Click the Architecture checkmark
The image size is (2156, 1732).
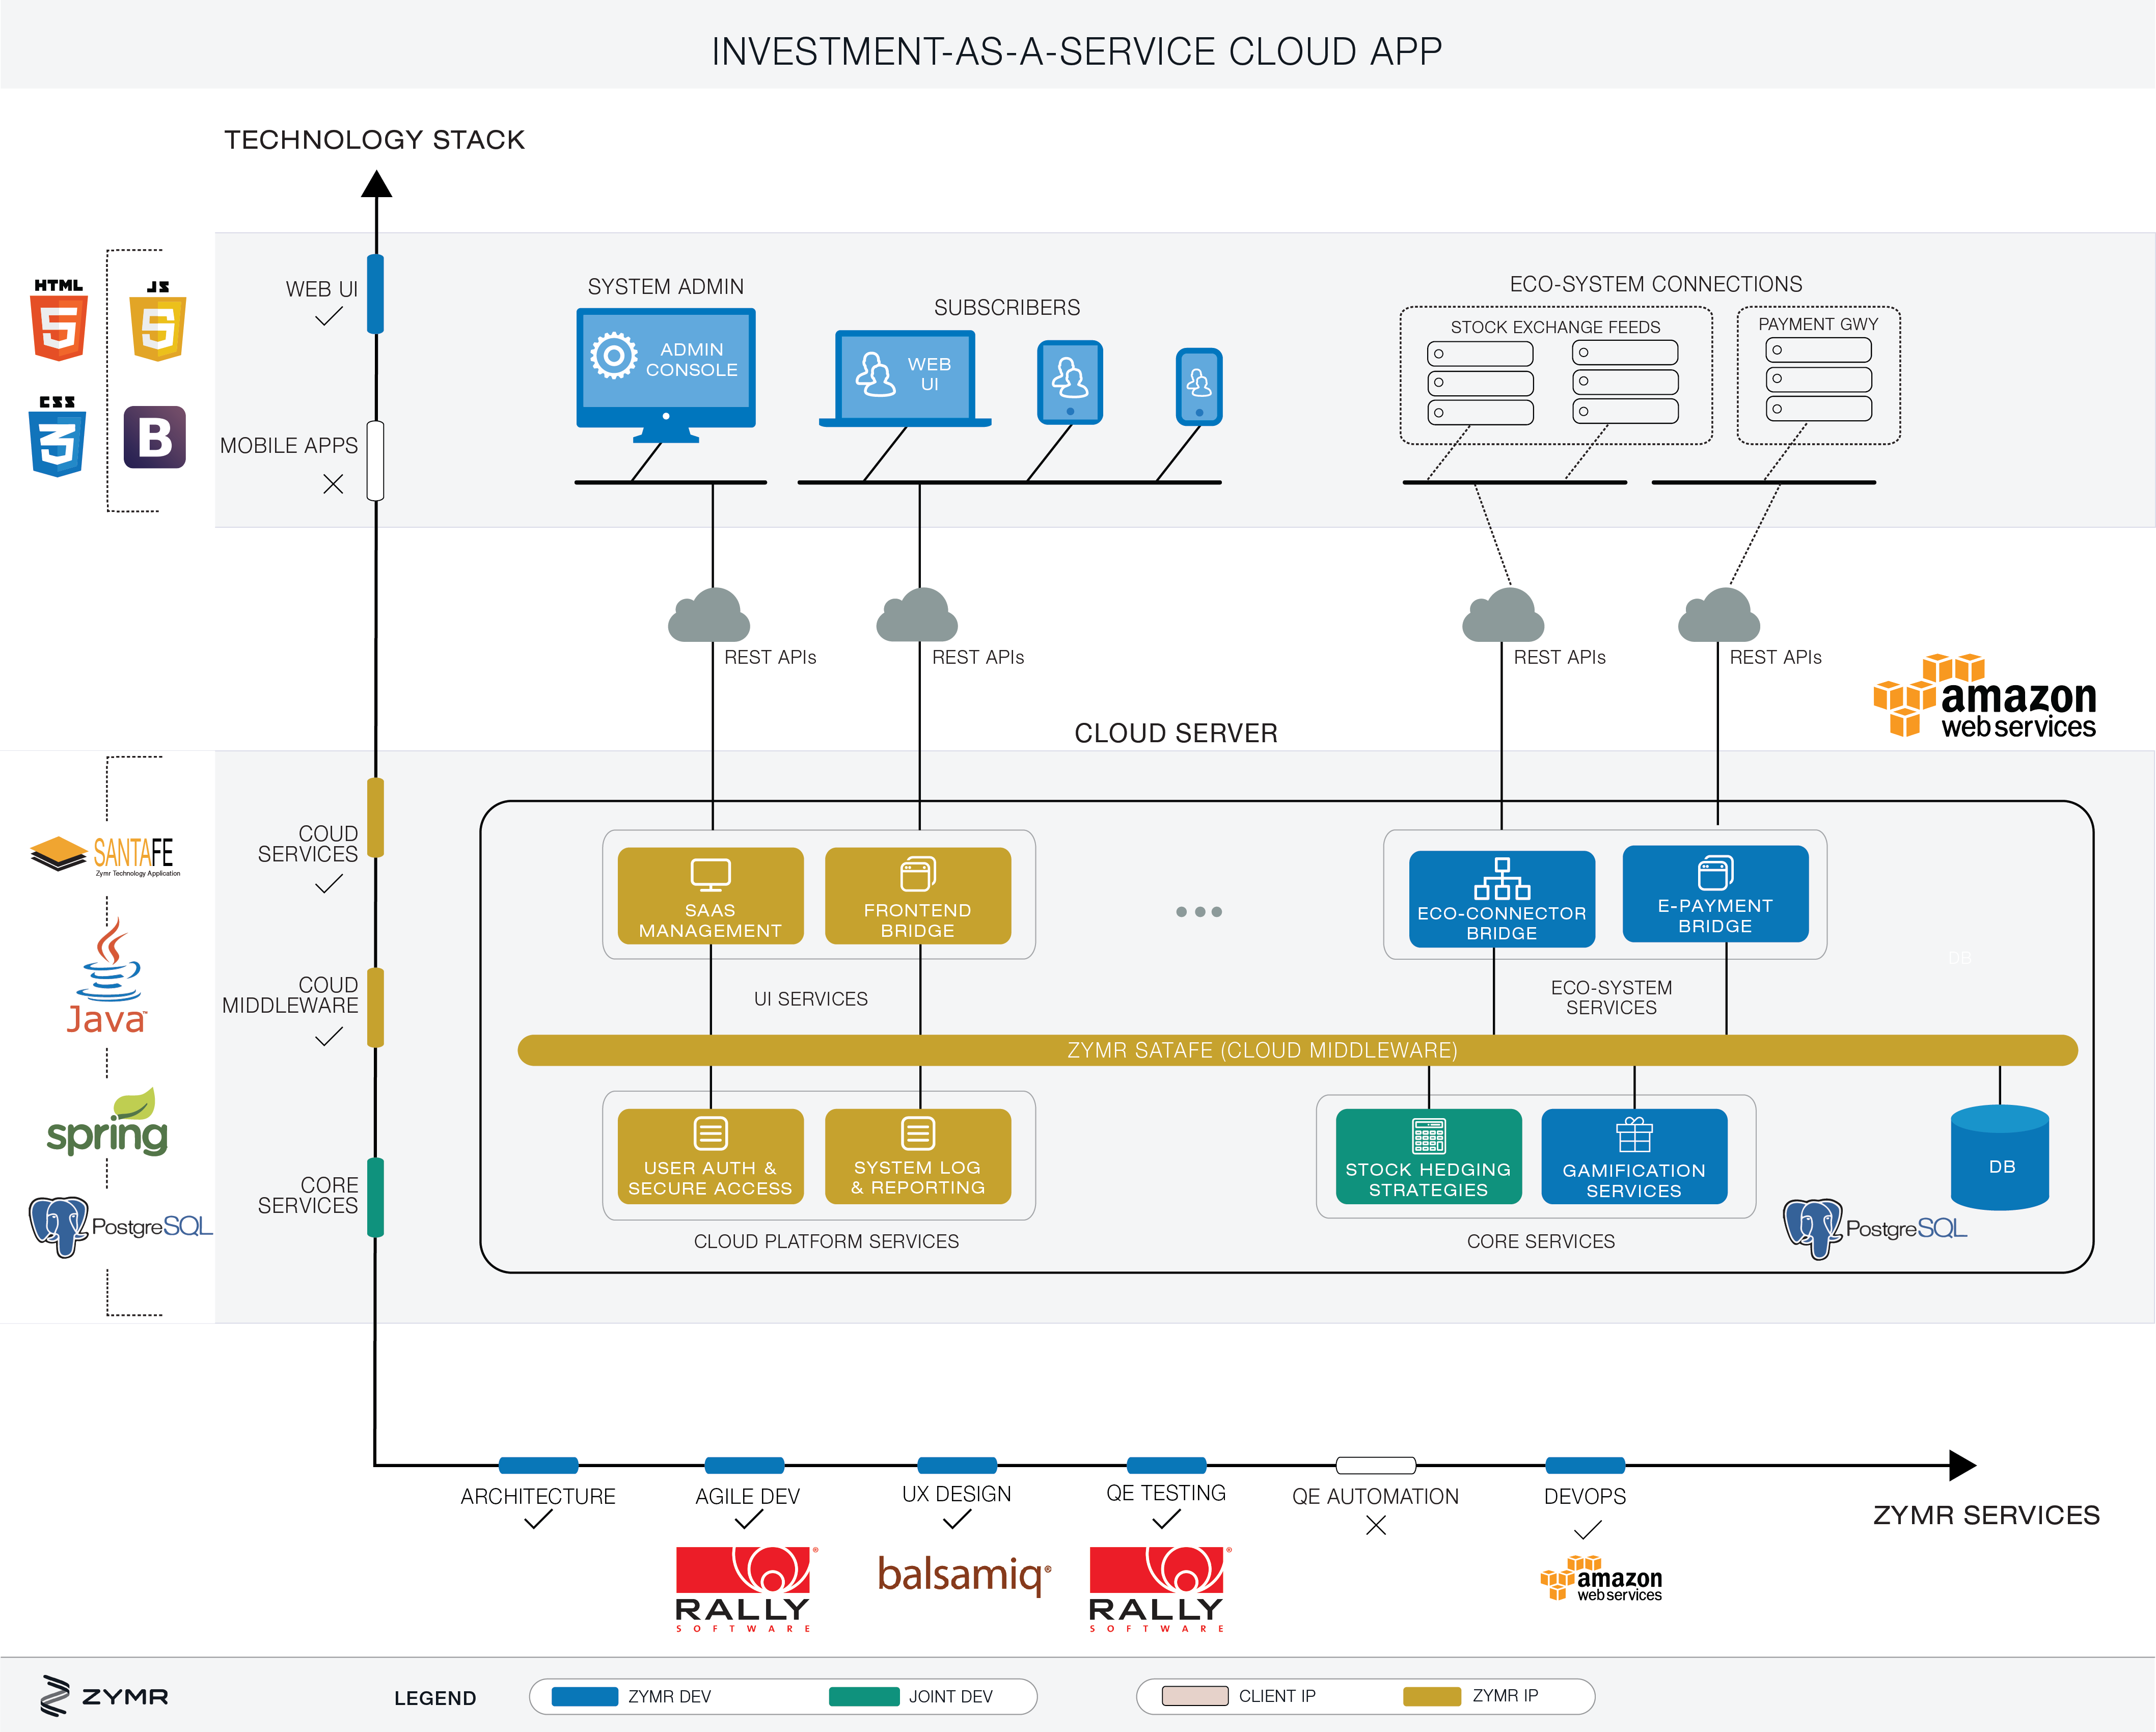click(x=538, y=1520)
